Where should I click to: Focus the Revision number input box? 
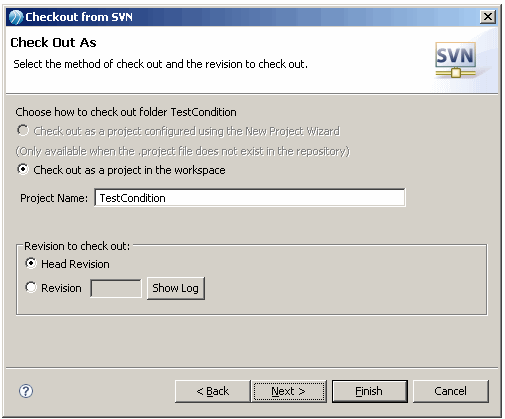[116, 288]
